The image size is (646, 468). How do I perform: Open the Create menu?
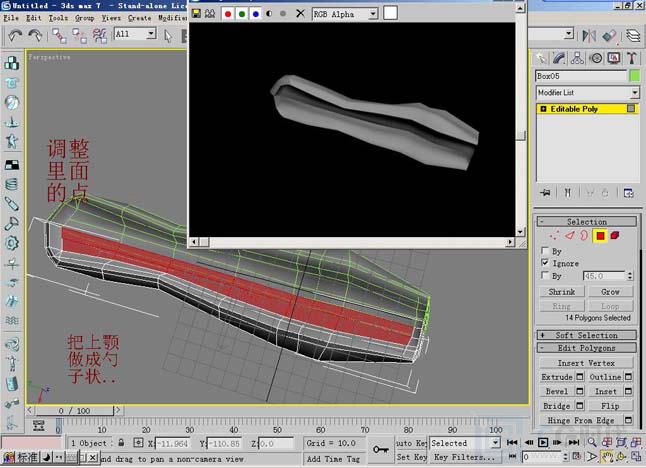140,18
